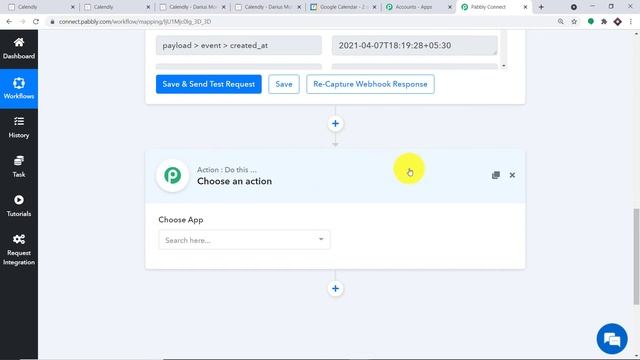Click the green circle extension icon
The height and width of the screenshot is (360, 640).
pyautogui.click(x=591, y=22)
